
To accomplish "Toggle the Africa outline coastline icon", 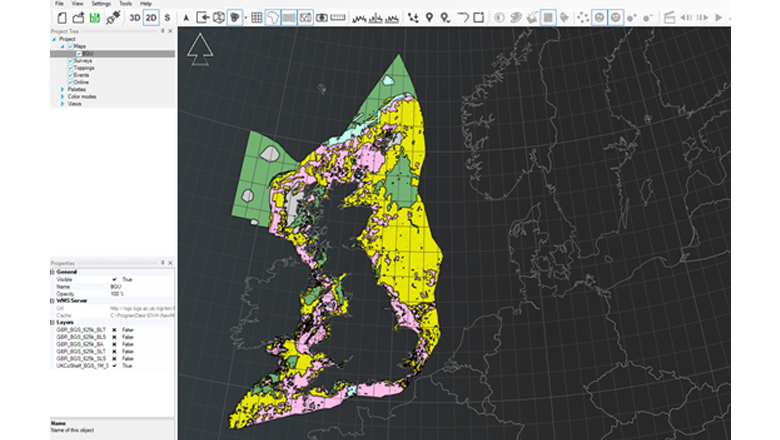I will click(x=273, y=18).
